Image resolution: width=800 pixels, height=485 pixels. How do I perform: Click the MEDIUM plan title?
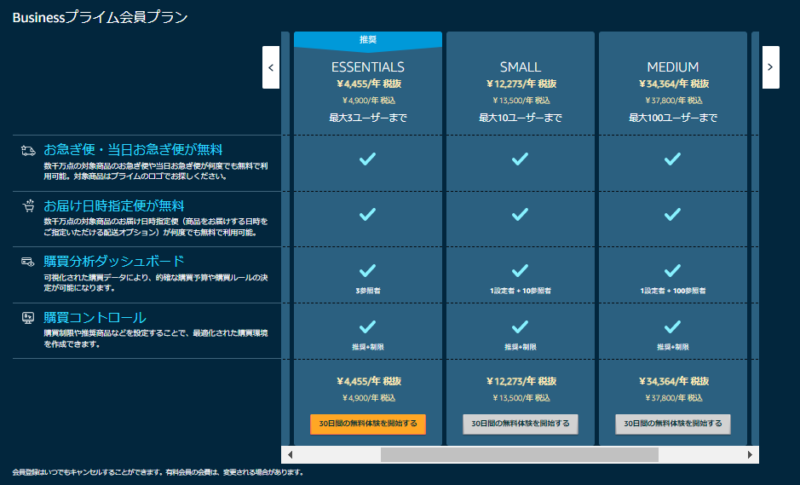point(673,67)
